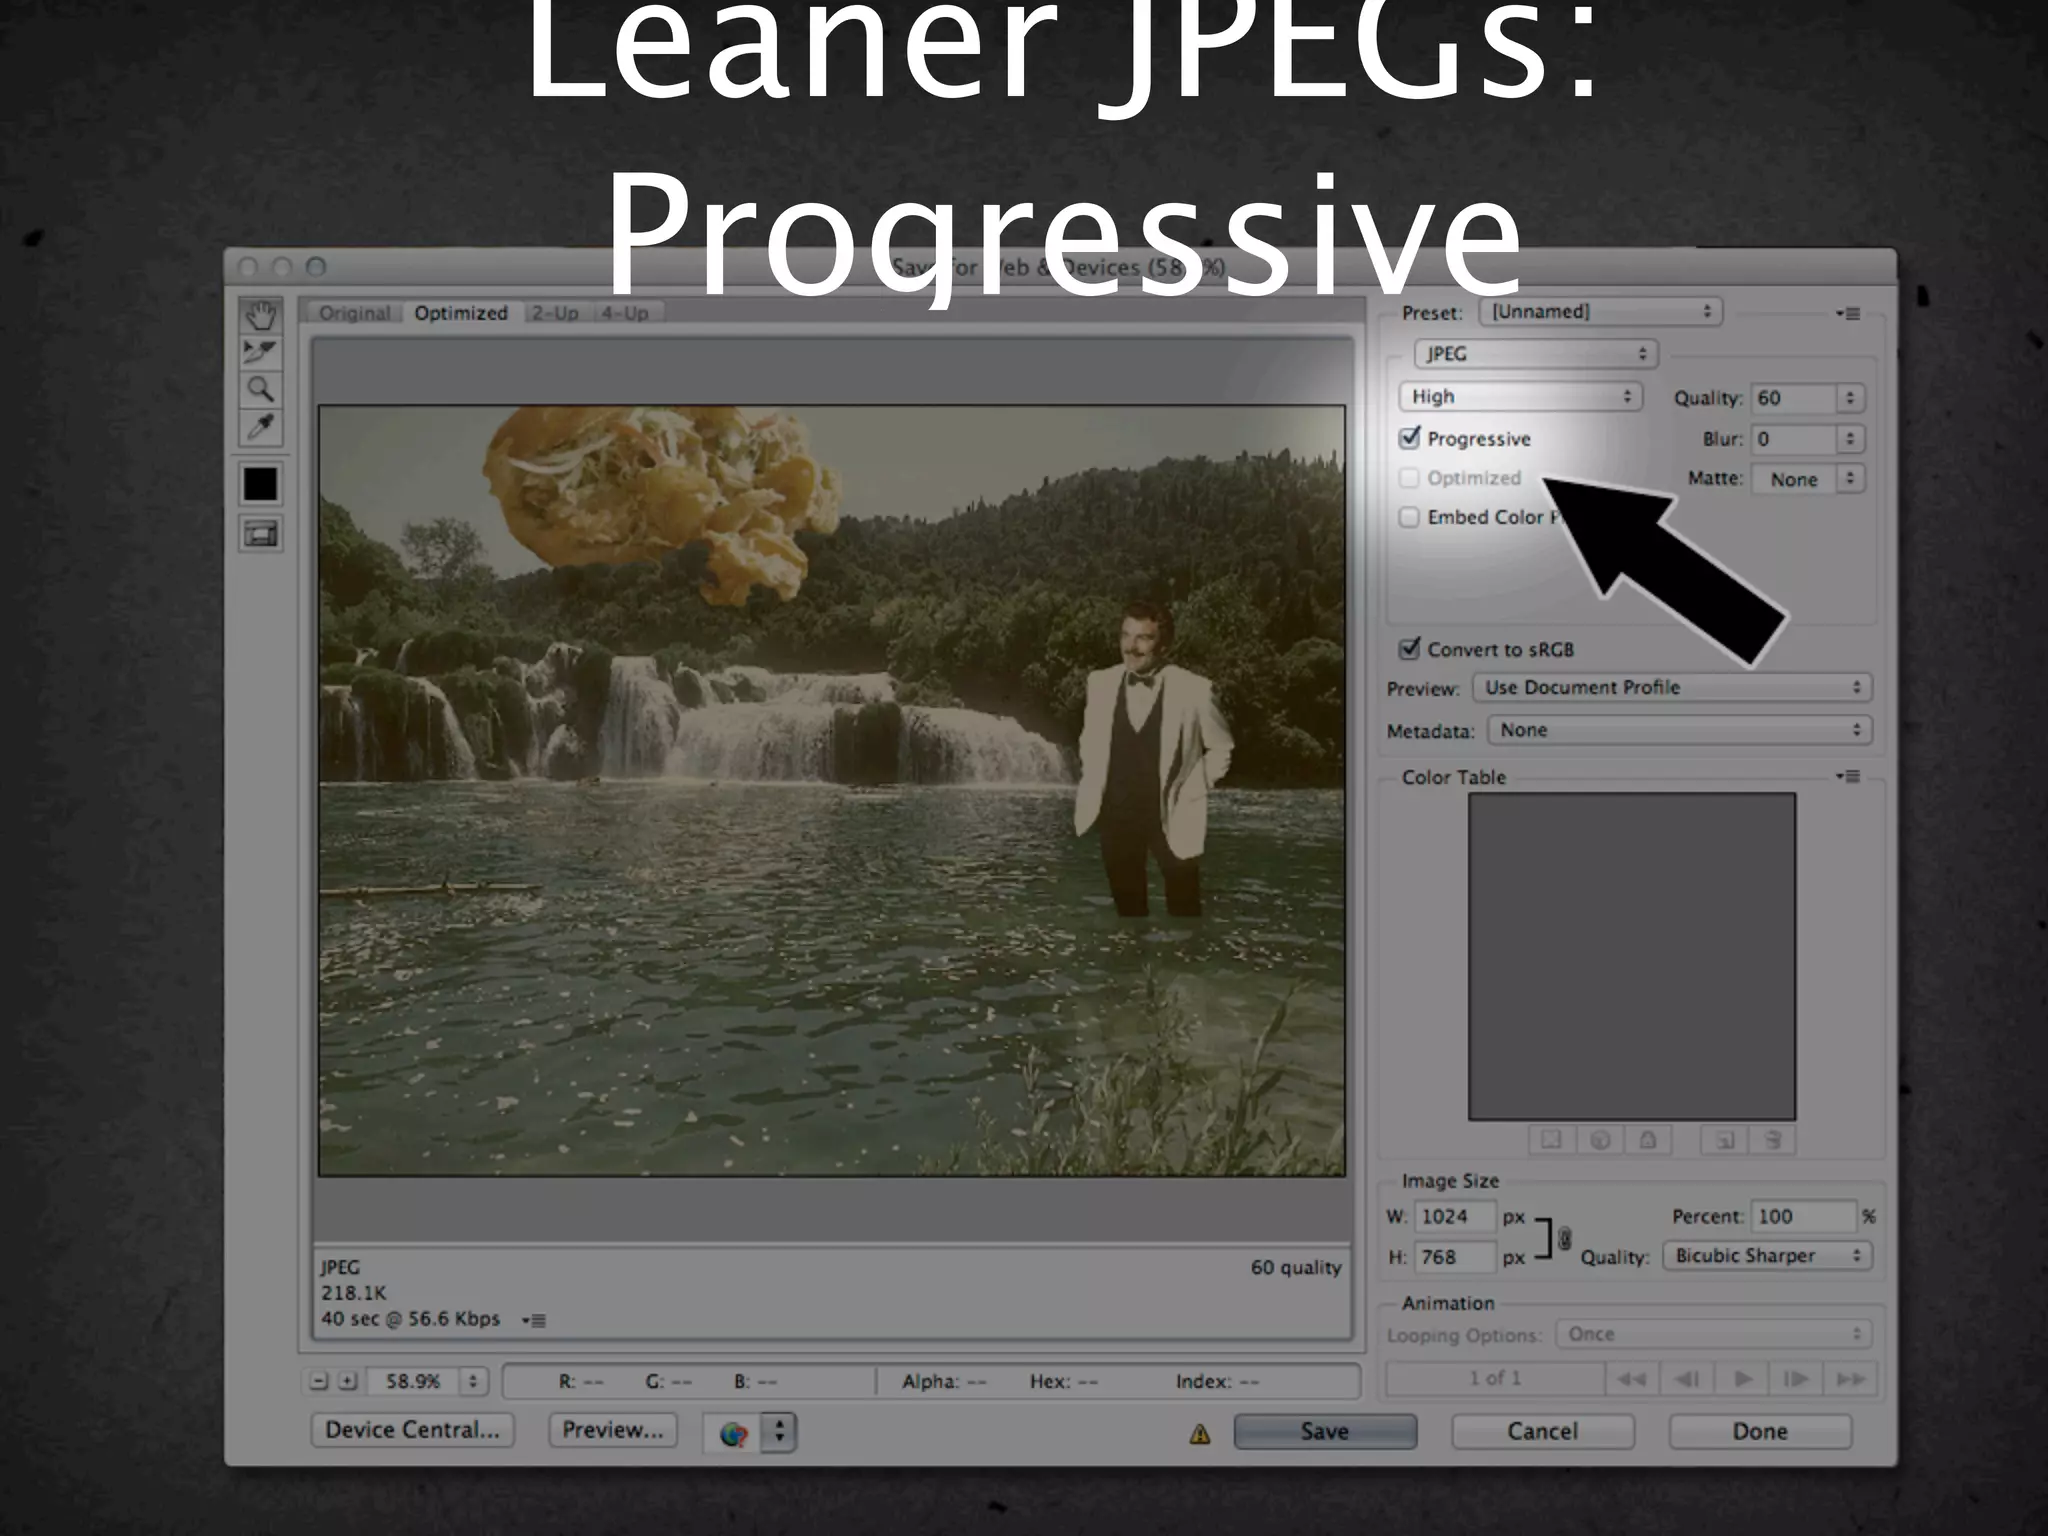Screen dimensions: 2048x1536
Task: Click the Quality field showing 60
Action: pyautogui.click(x=1794, y=398)
